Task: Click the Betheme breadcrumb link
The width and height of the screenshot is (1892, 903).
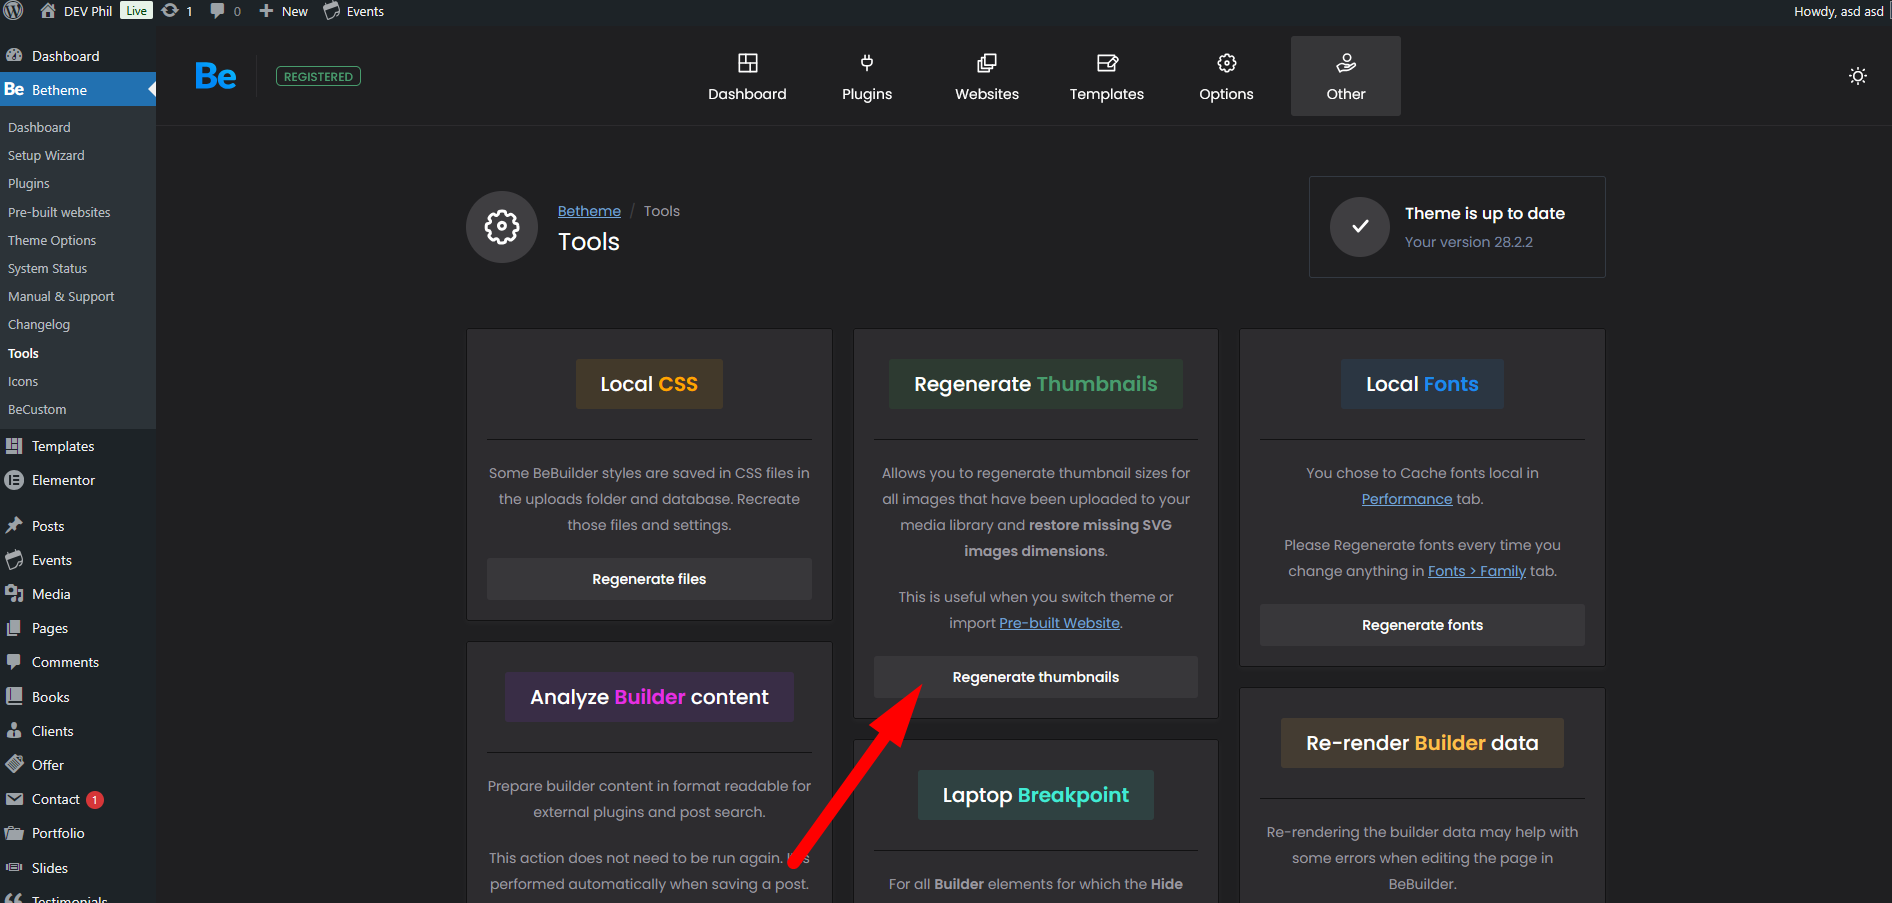Action: click(x=589, y=211)
